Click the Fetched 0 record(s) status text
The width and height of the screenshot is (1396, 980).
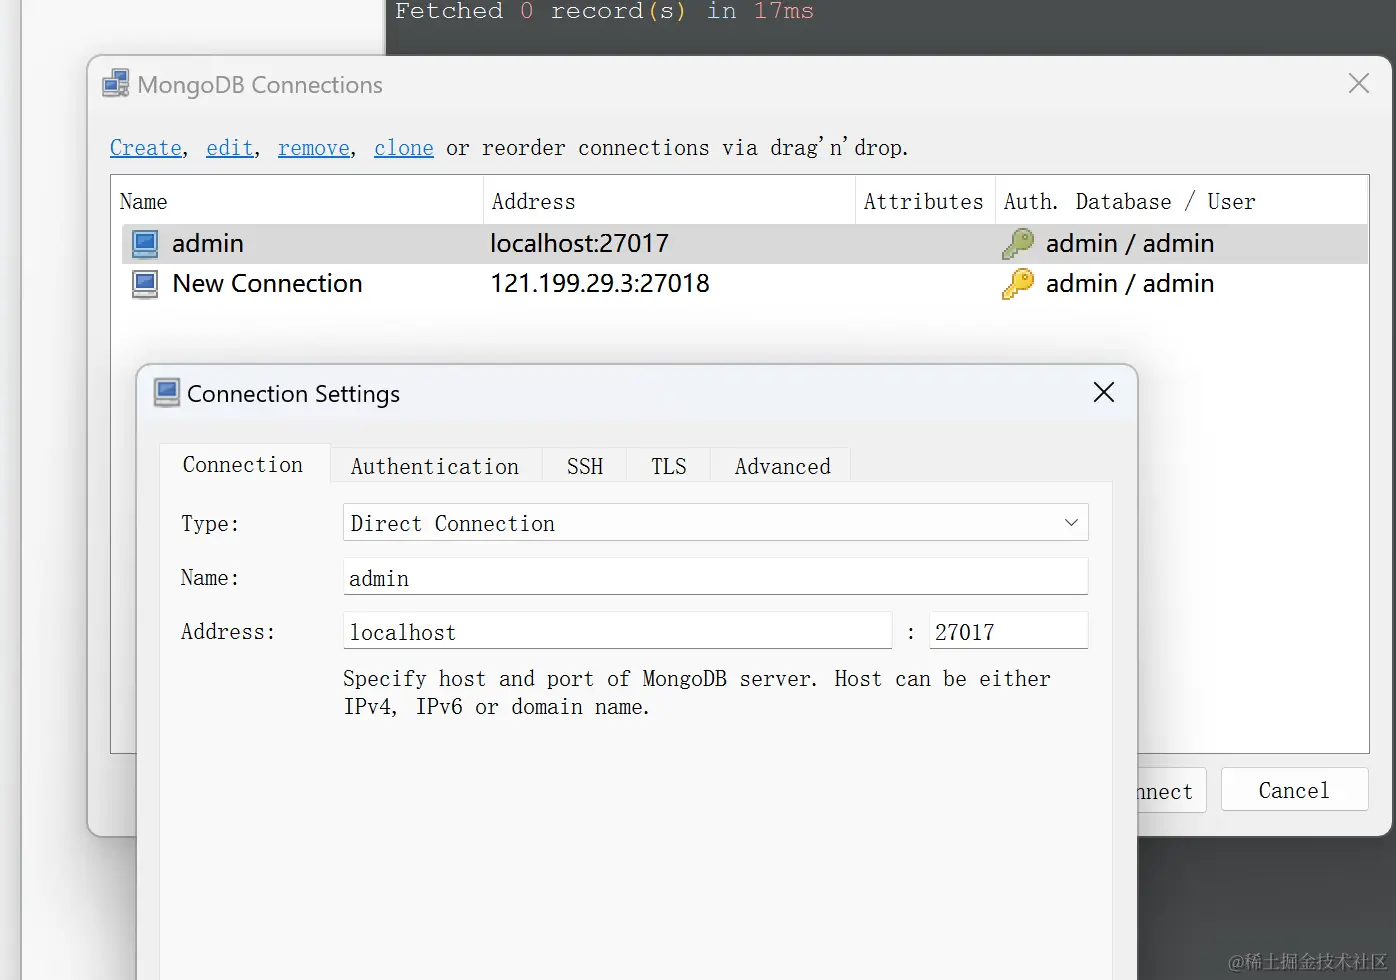click(604, 11)
